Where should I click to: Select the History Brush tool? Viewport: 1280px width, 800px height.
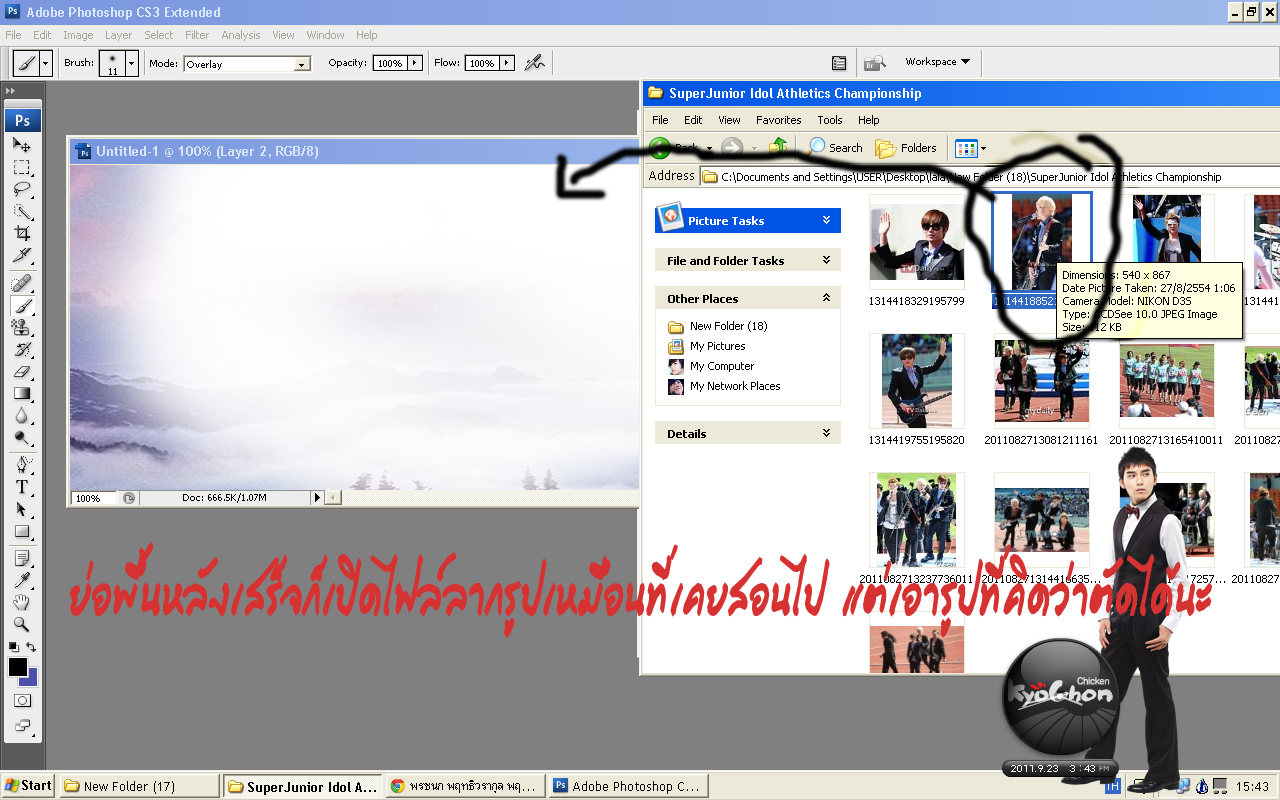point(22,350)
